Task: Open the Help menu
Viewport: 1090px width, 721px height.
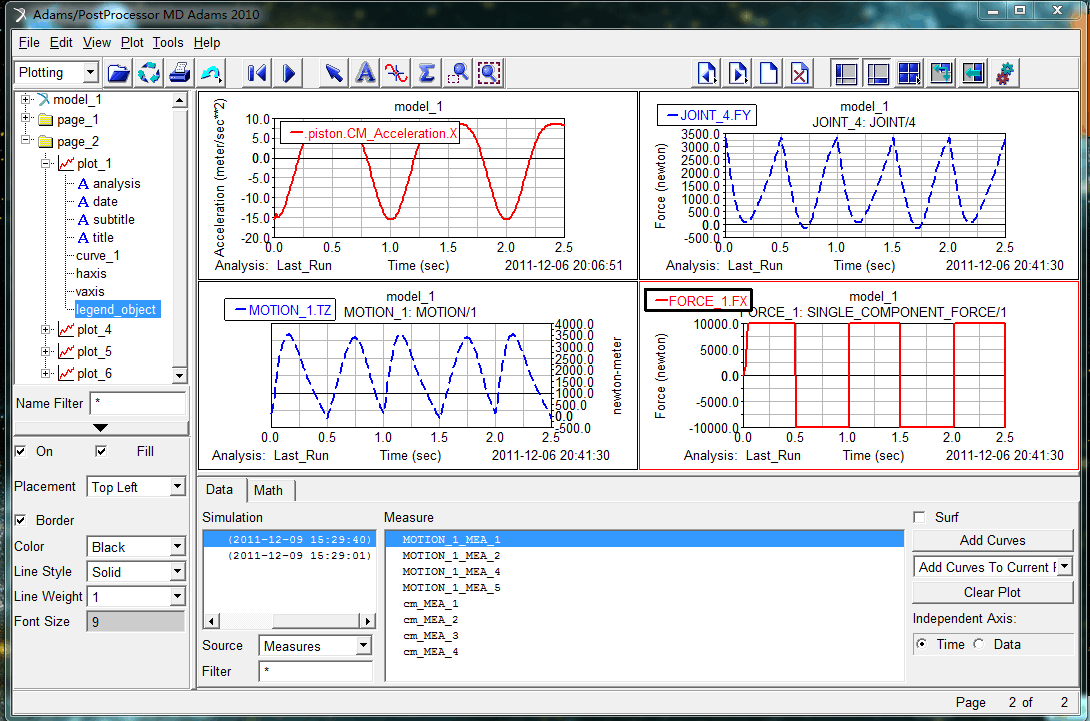Action: [206, 42]
